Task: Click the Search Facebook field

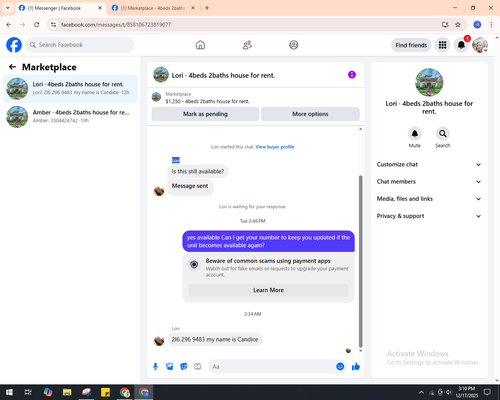Action: [x=80, y=45]
